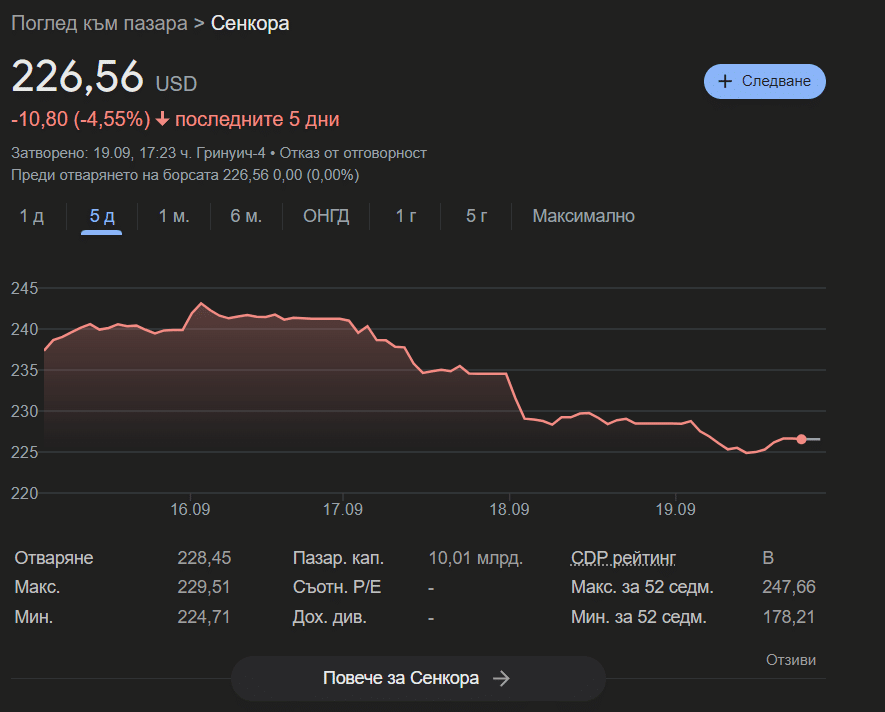This screenshot has width=885, height=712.
Task: Click the market cap value 10,01 млрд.
Action: pos(476,558)
